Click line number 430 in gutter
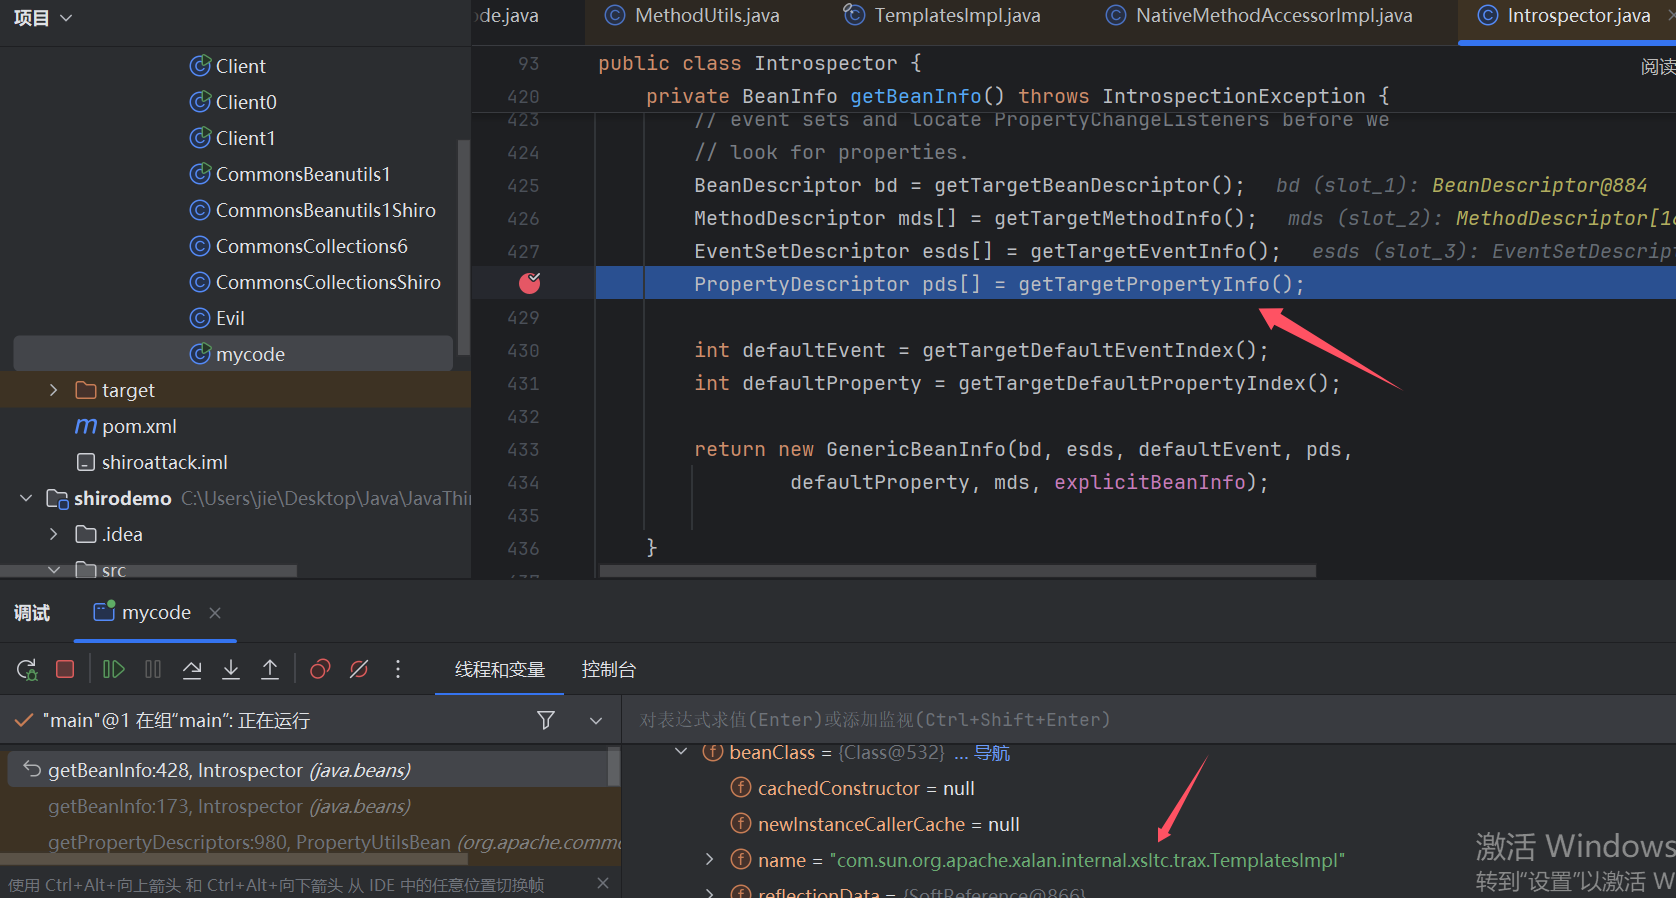This screenshot has height=898, width=1676. (x=523, y=350)
